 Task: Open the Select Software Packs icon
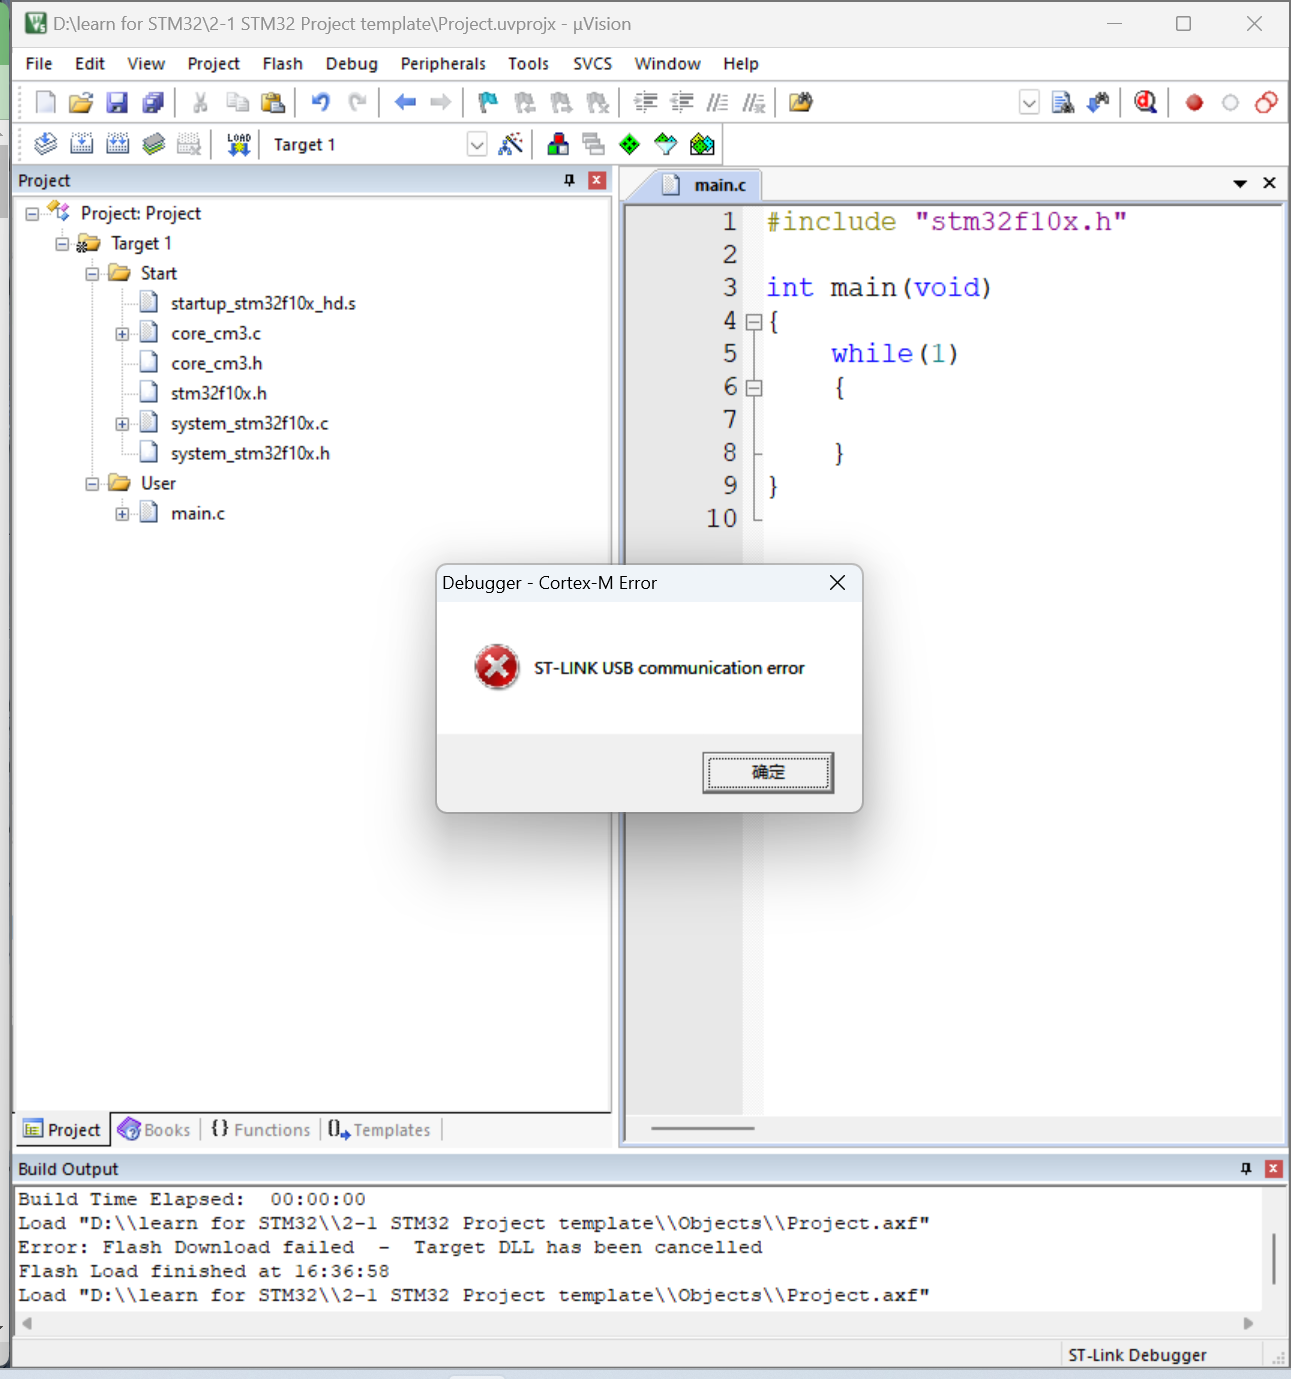(x=665, y=144)
